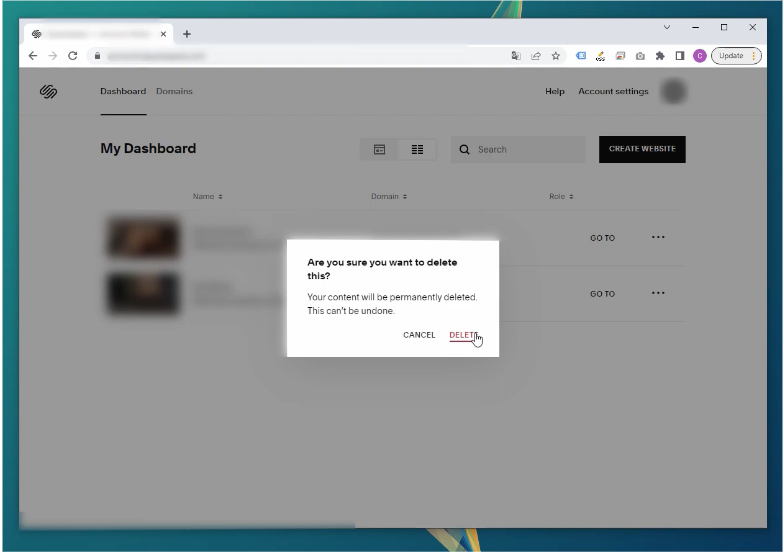Click the blurred user avatar
Image resolution: width=784 pixels, height=555 pixels.
[x=673, y=92]
